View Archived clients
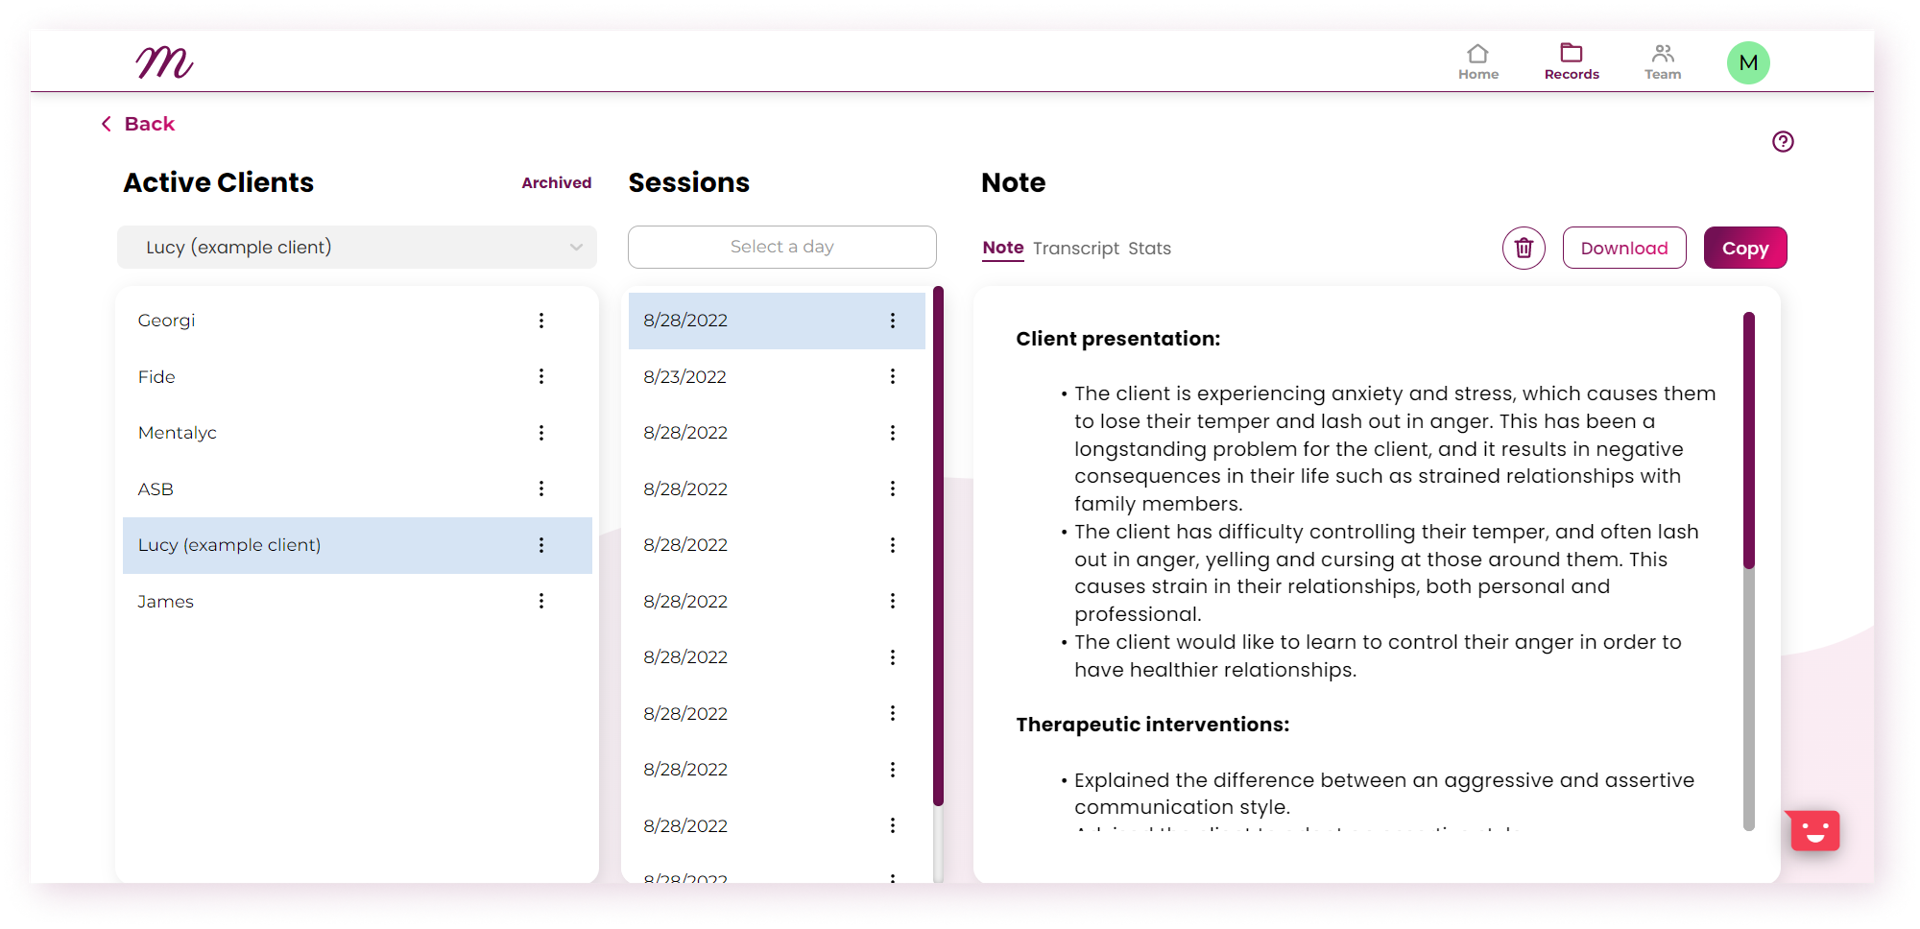Screen dimensions: 1920x929 (556, 183)
